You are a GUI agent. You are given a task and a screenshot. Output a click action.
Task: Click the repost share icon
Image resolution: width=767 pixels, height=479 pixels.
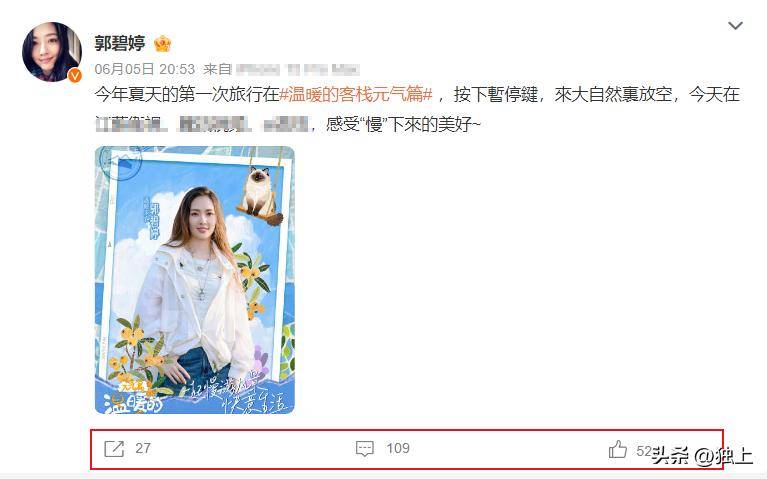(114, 448)
